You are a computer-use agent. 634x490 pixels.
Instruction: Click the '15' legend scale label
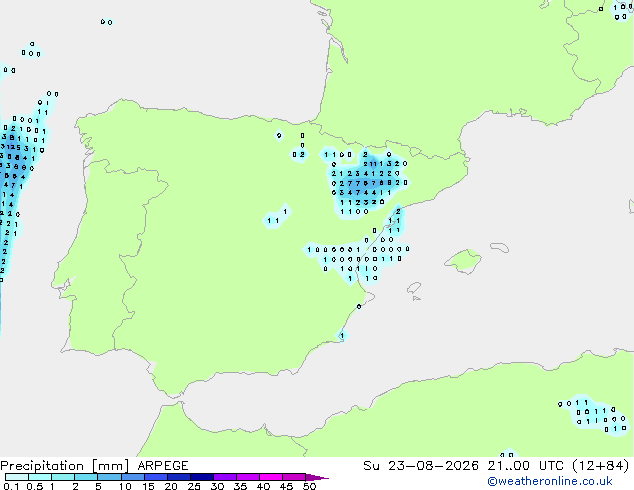click(148, 486)
